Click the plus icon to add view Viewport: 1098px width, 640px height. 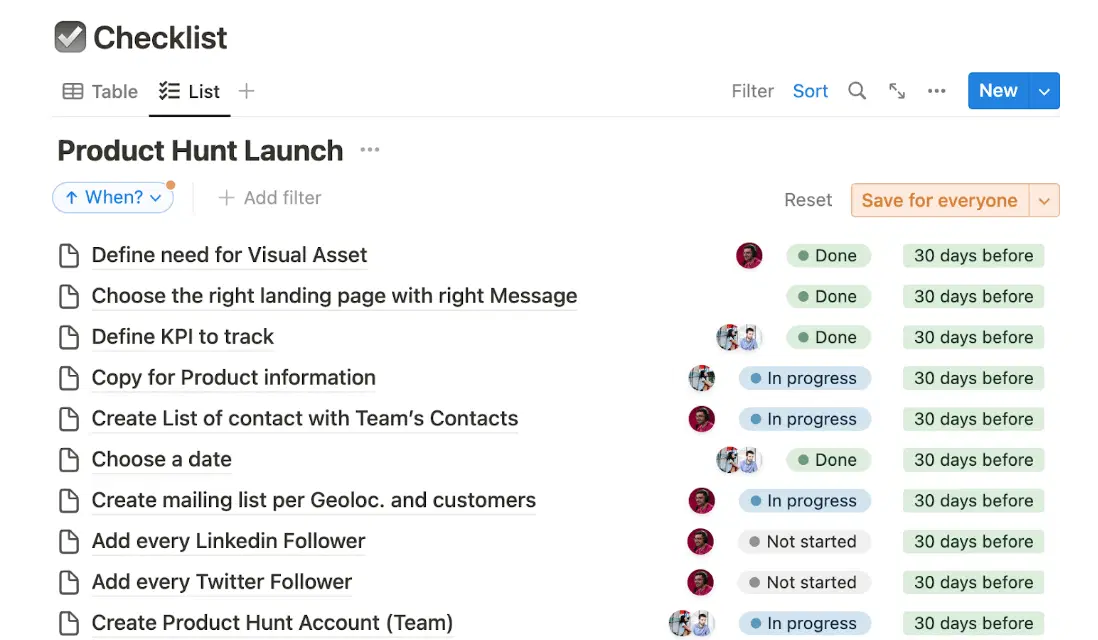pos(247,91)
